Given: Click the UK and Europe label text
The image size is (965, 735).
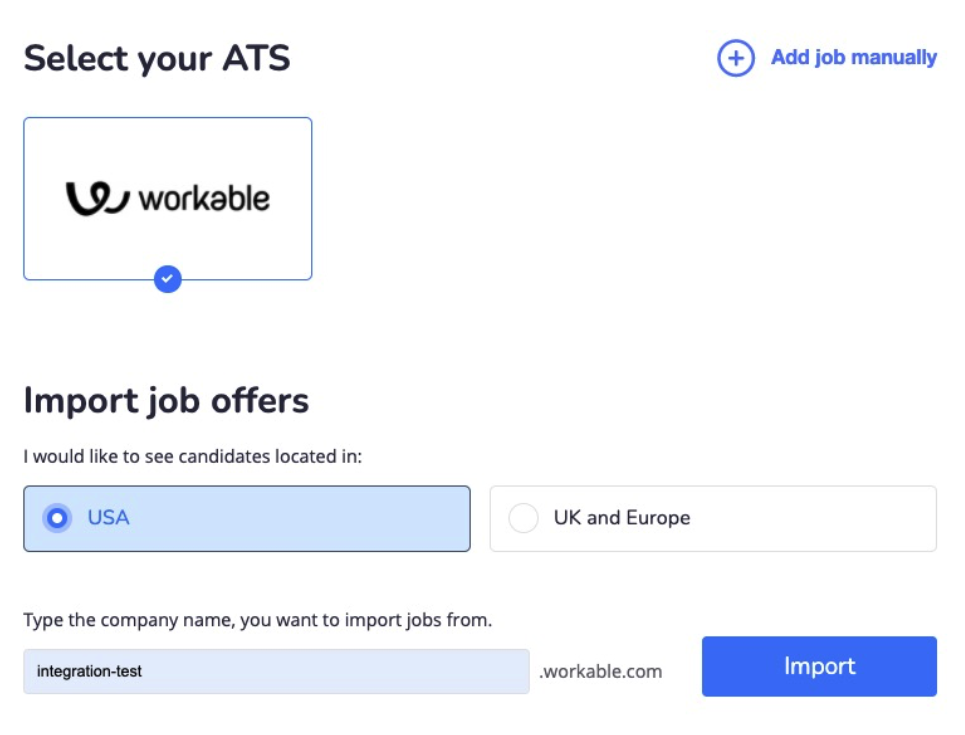Looking at the screenshot, I should 621,518.
